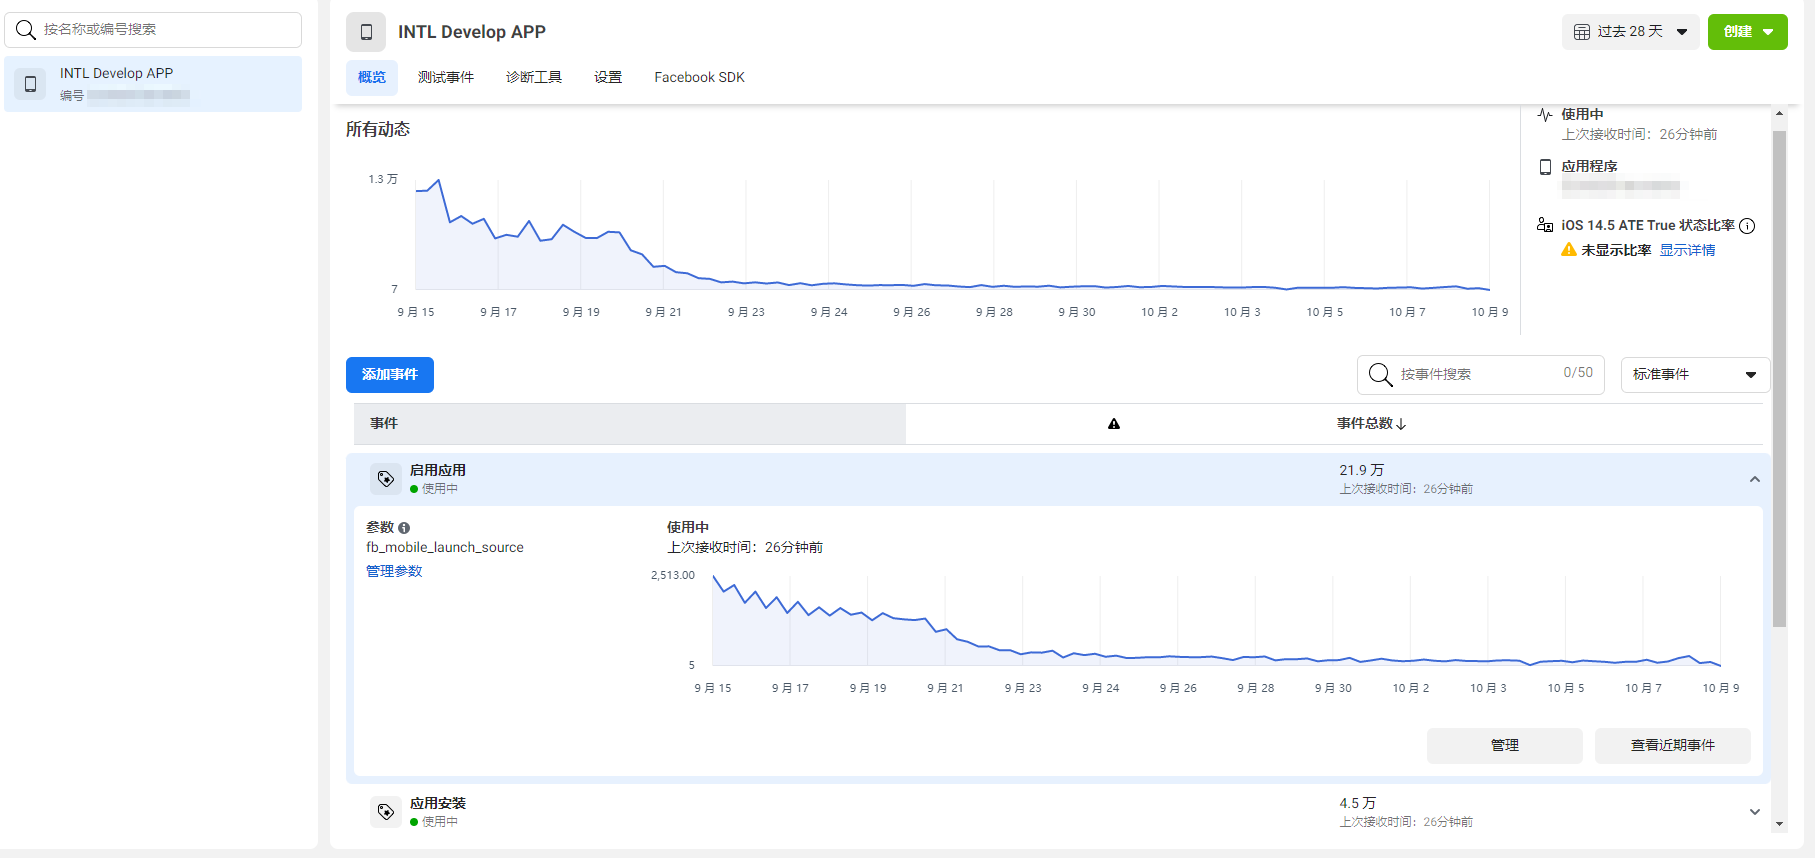The height and width of the screenshot is (858, 1815).
Task: Click the calendar icon in date range selector
Action: point(1582,32)
